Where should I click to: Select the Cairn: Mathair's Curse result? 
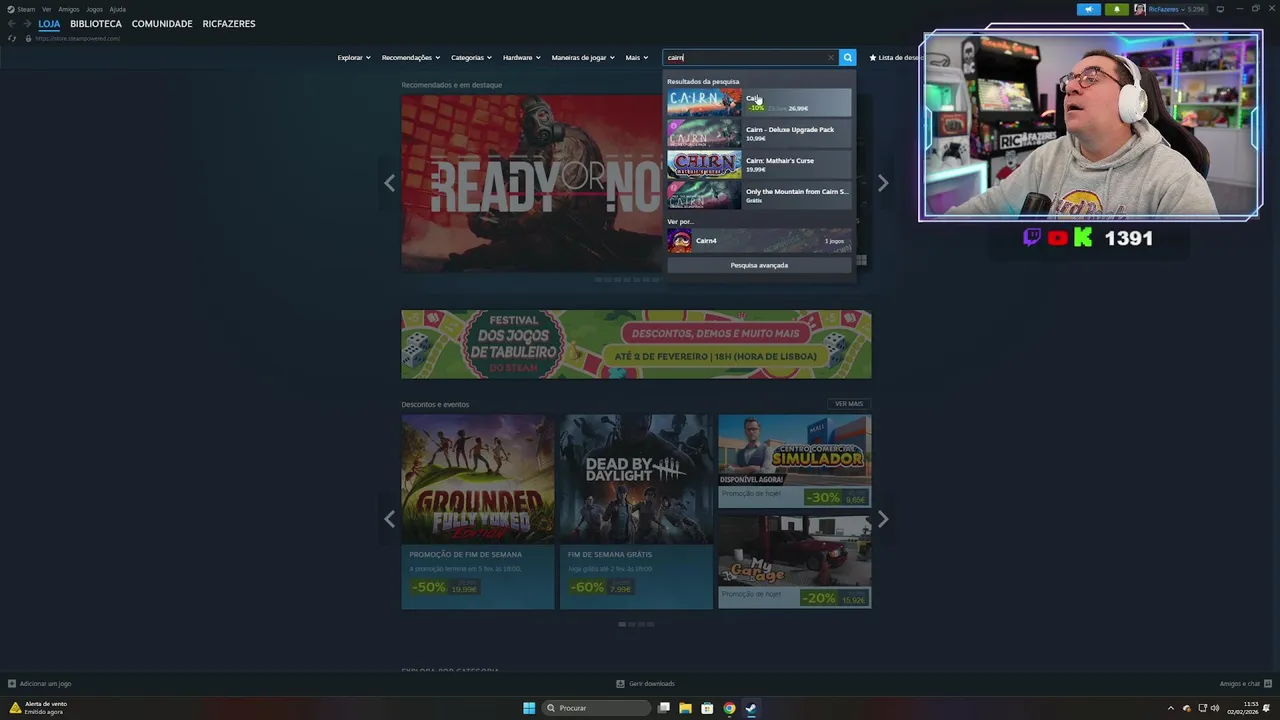coord(759,165)
